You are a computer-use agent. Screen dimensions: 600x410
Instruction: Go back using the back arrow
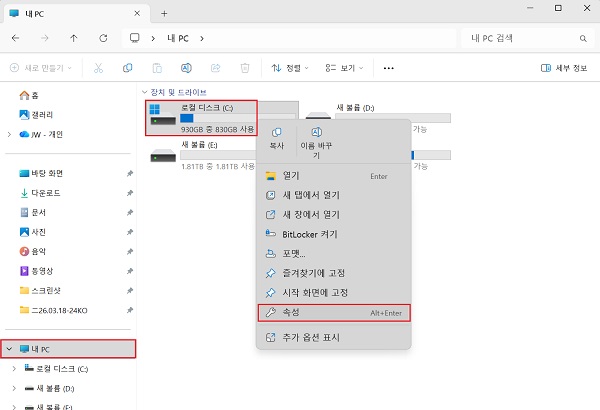point(15,38)
